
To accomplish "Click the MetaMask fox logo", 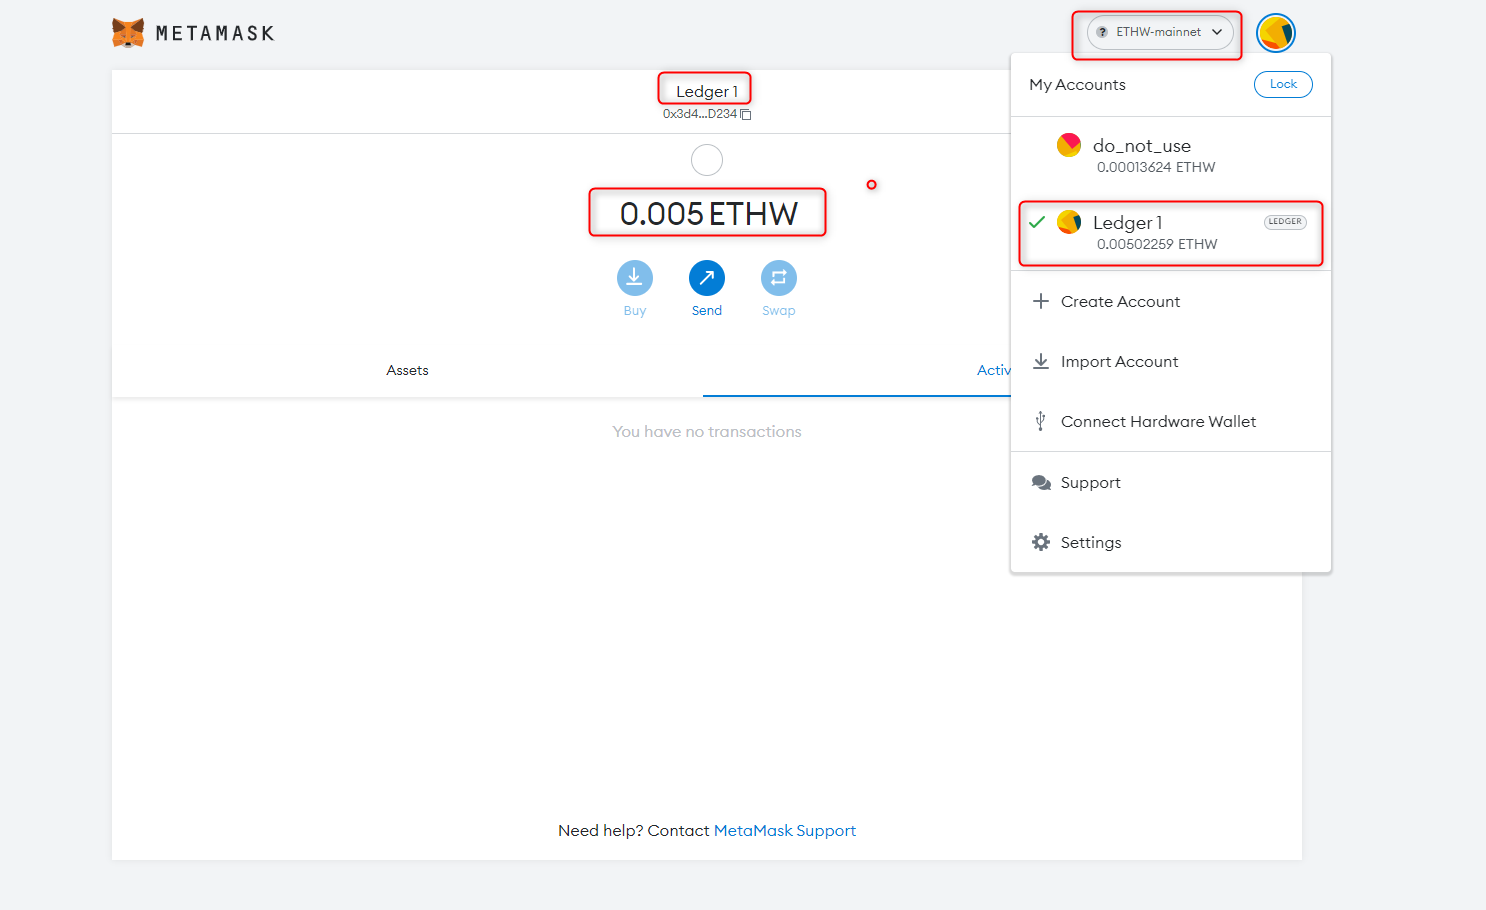I will (x=128, y=33).
